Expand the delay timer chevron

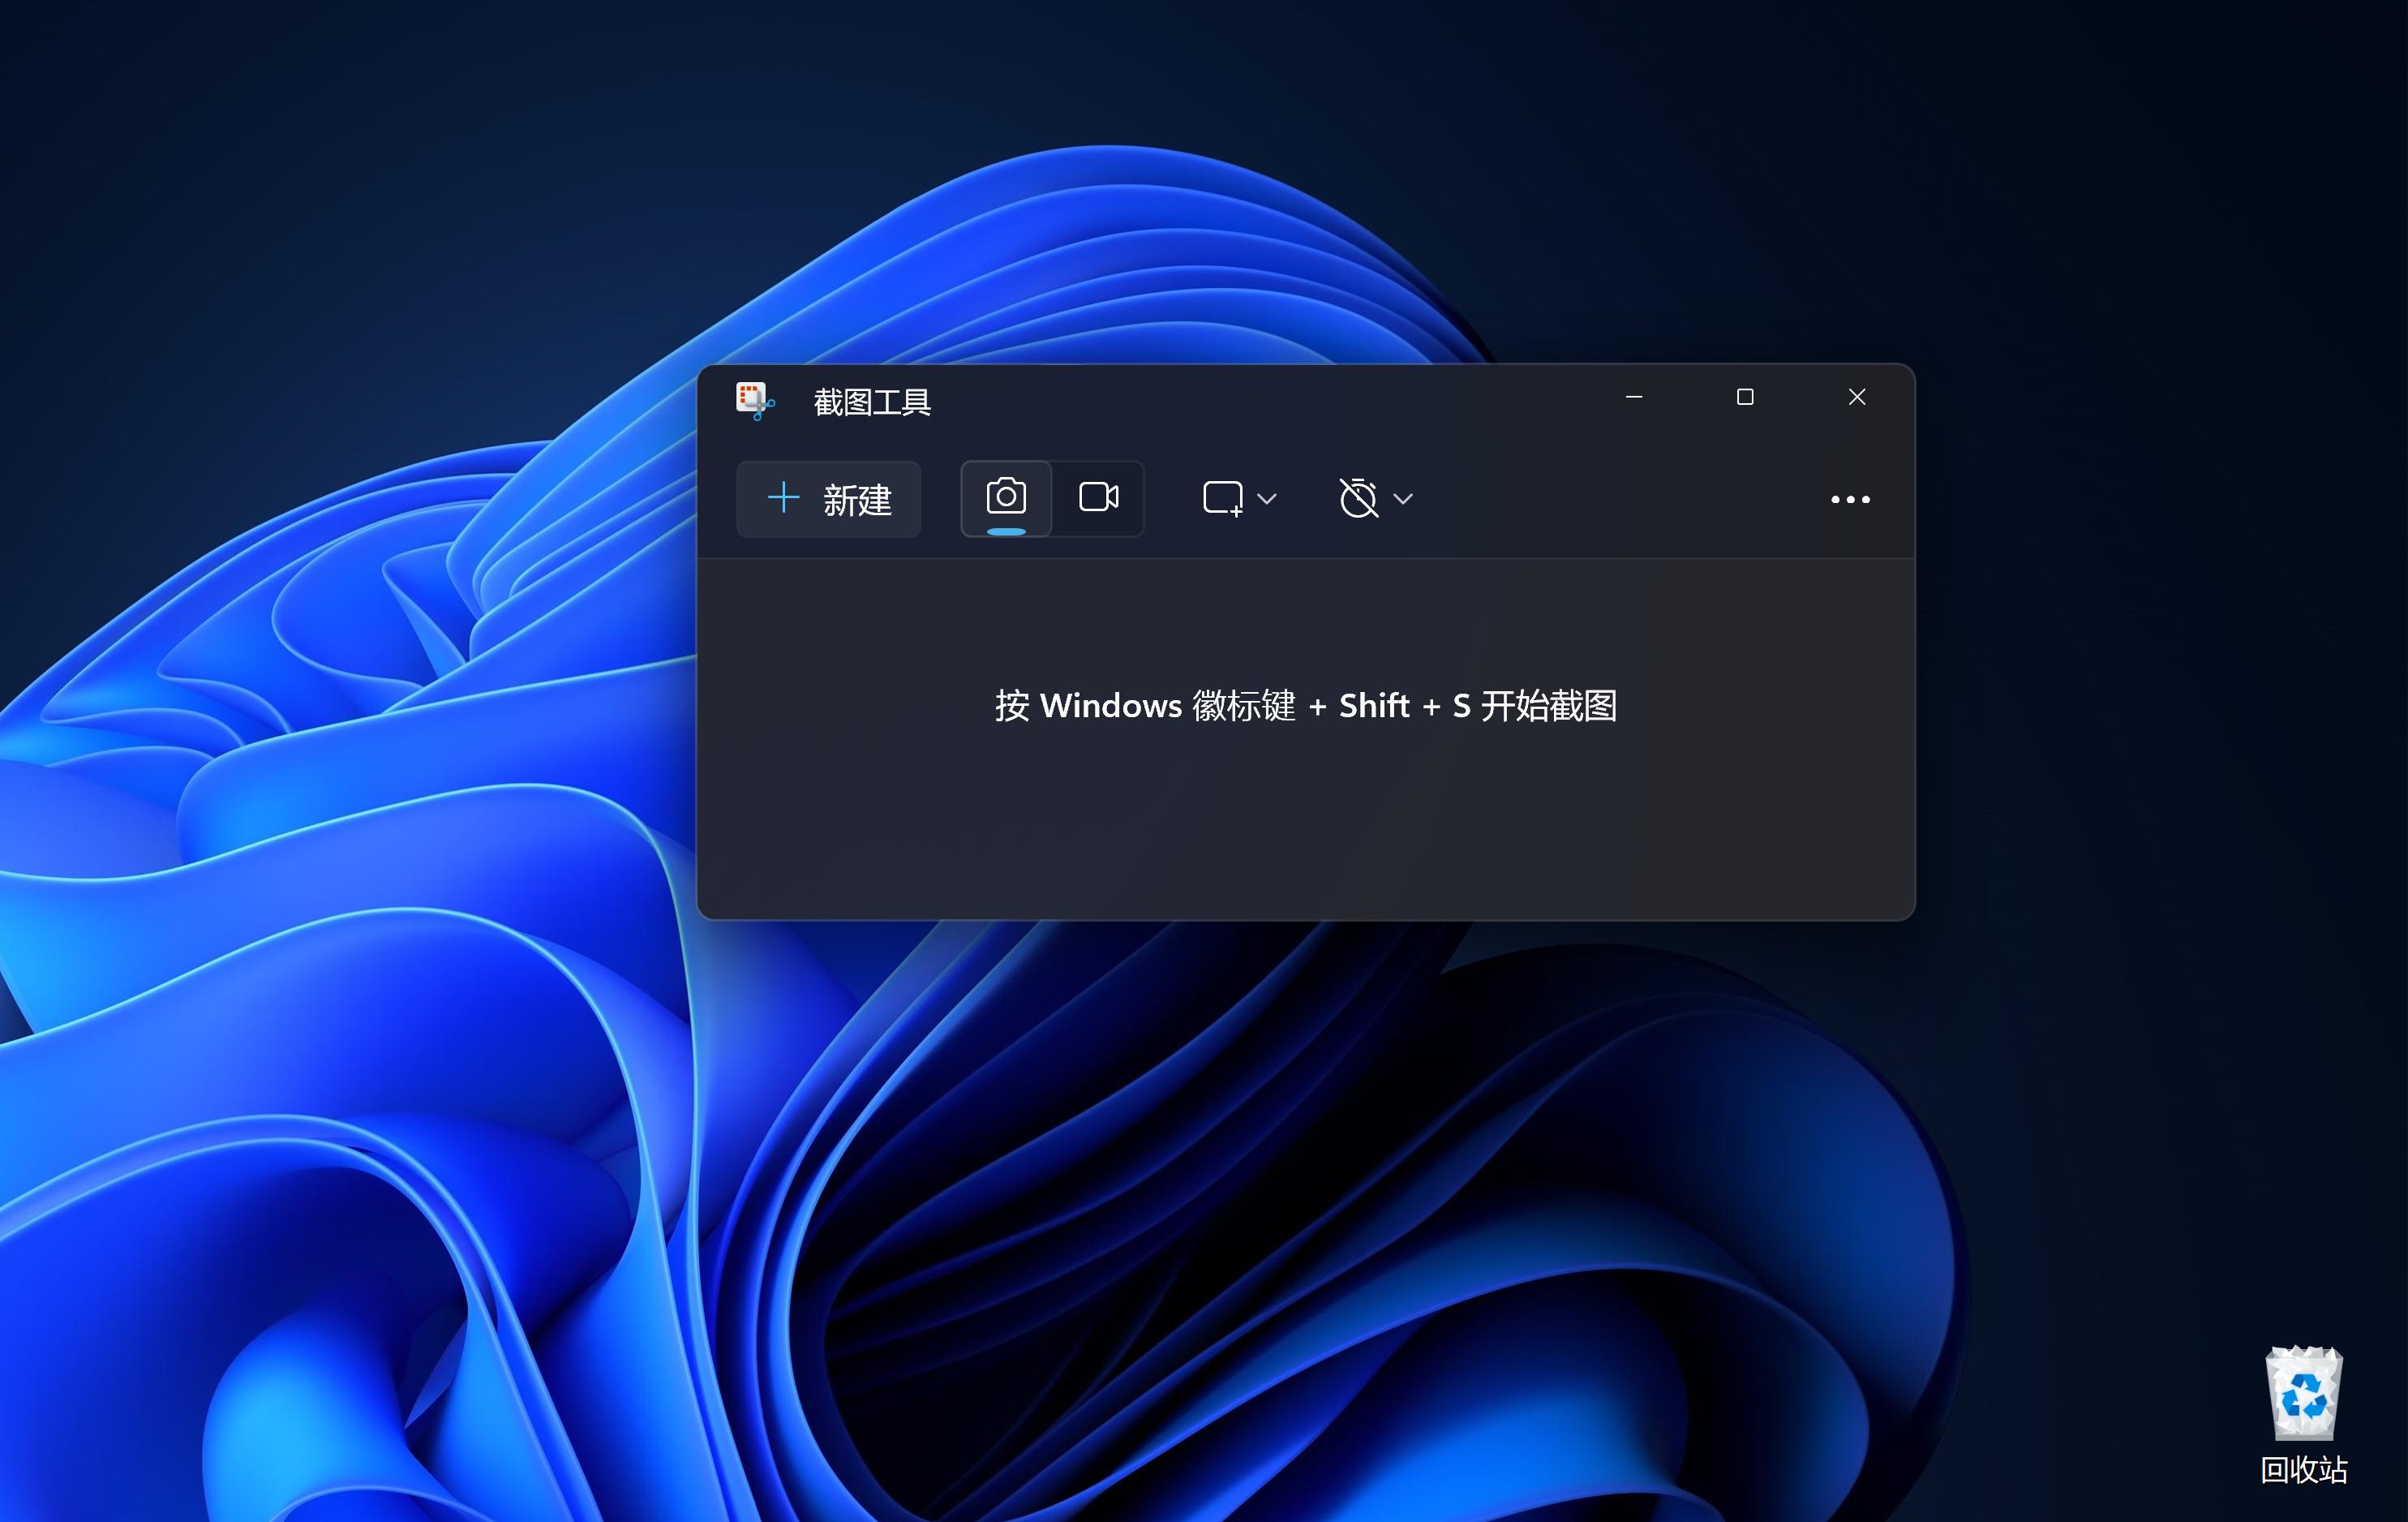click(1403, 499)
